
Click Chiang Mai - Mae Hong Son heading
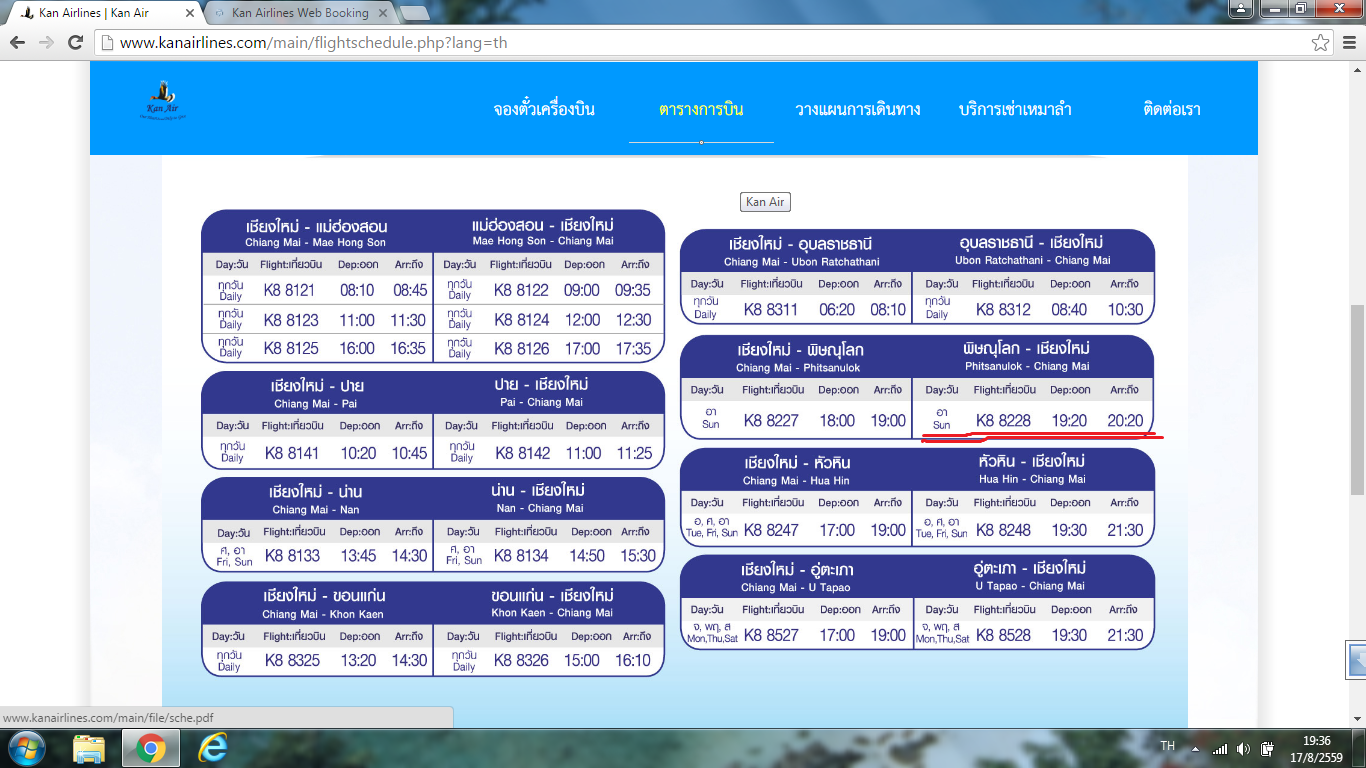pyautogui.click(x=315, y=243)
